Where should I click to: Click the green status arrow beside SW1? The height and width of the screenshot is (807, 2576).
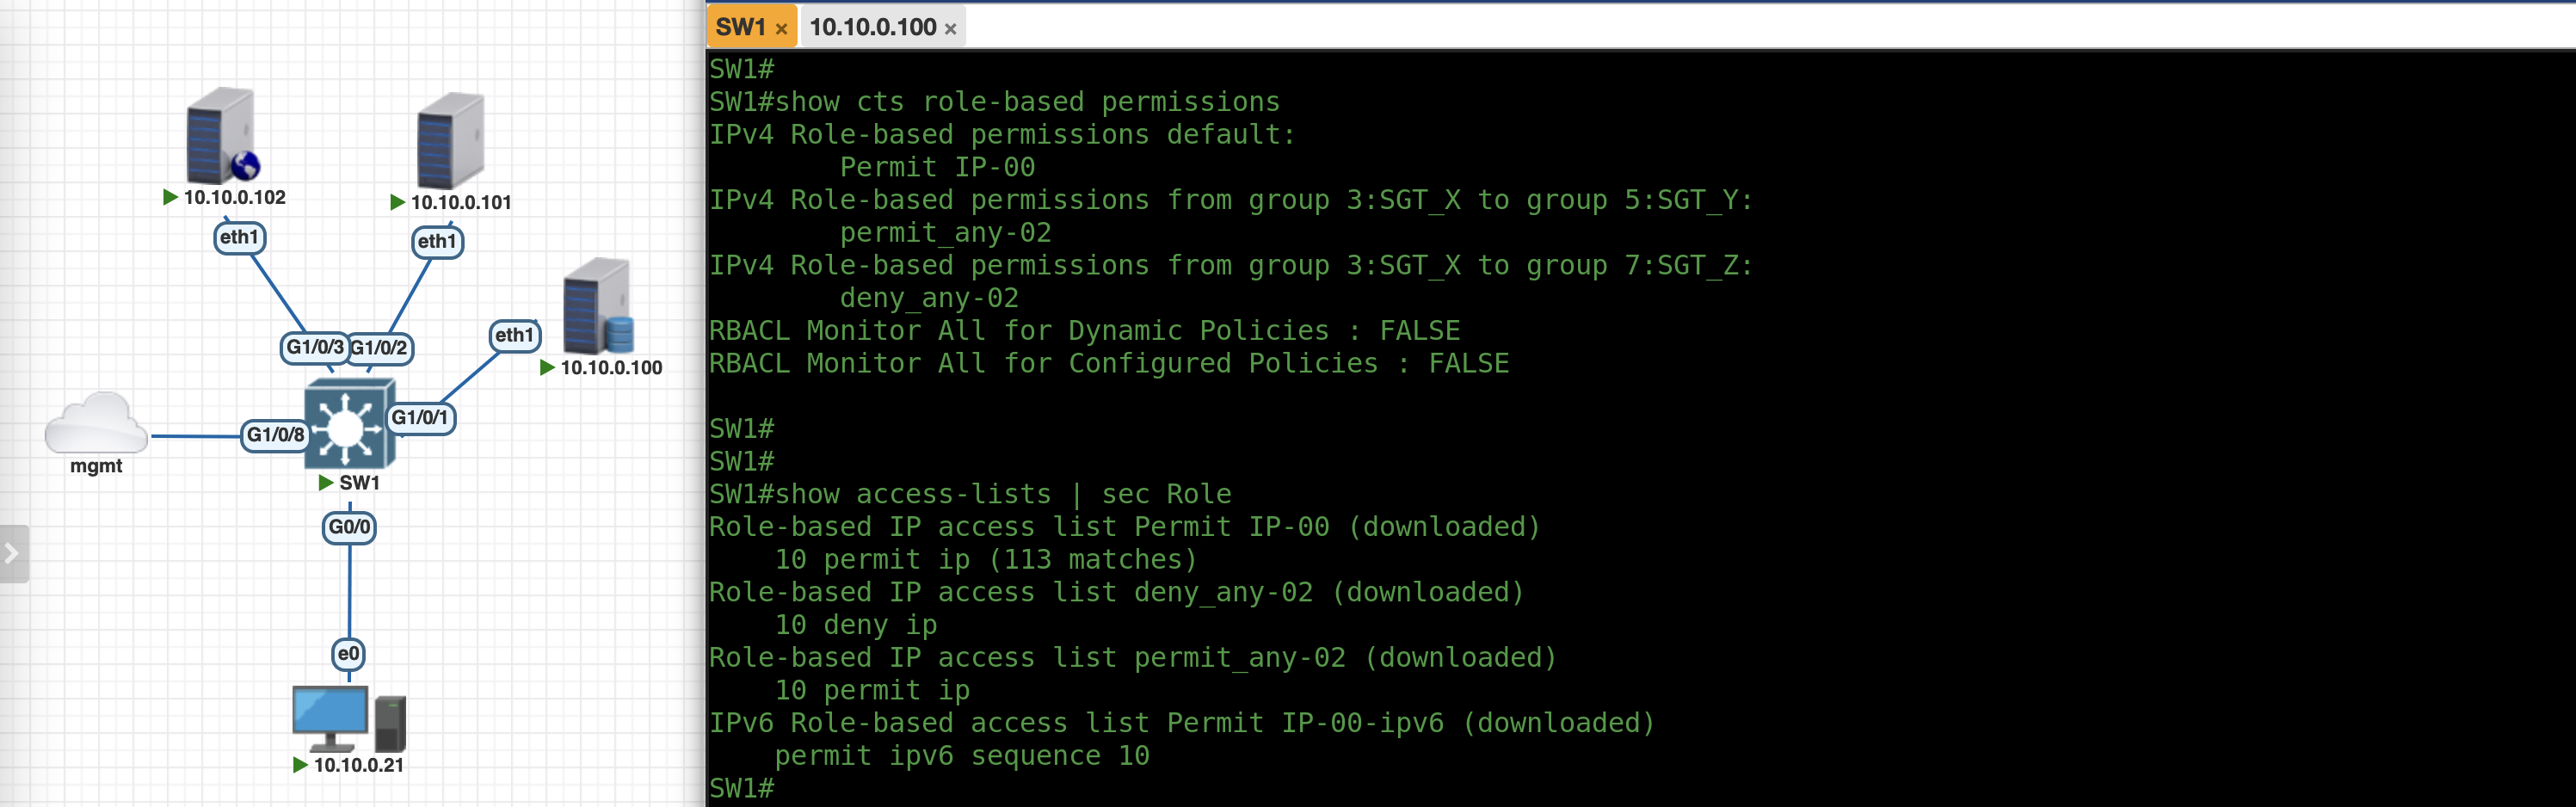point(326,483)
